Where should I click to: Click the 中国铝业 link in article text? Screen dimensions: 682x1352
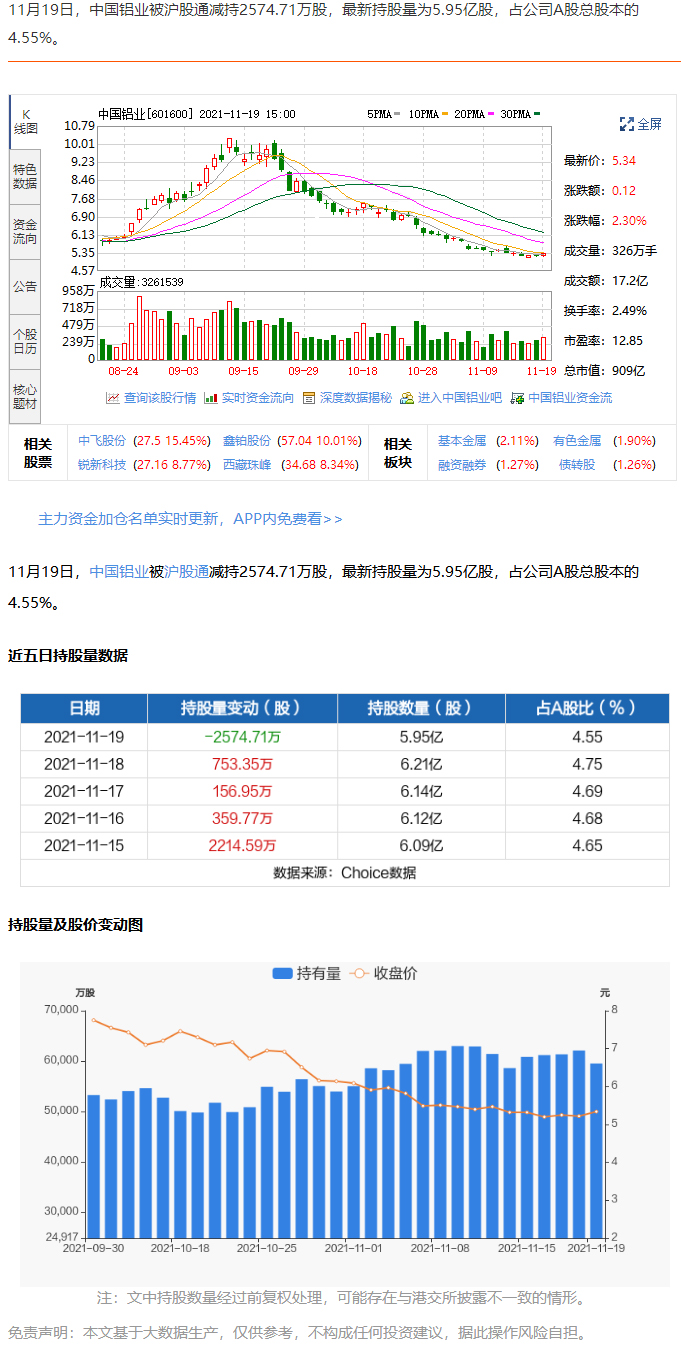click(119, 572)
